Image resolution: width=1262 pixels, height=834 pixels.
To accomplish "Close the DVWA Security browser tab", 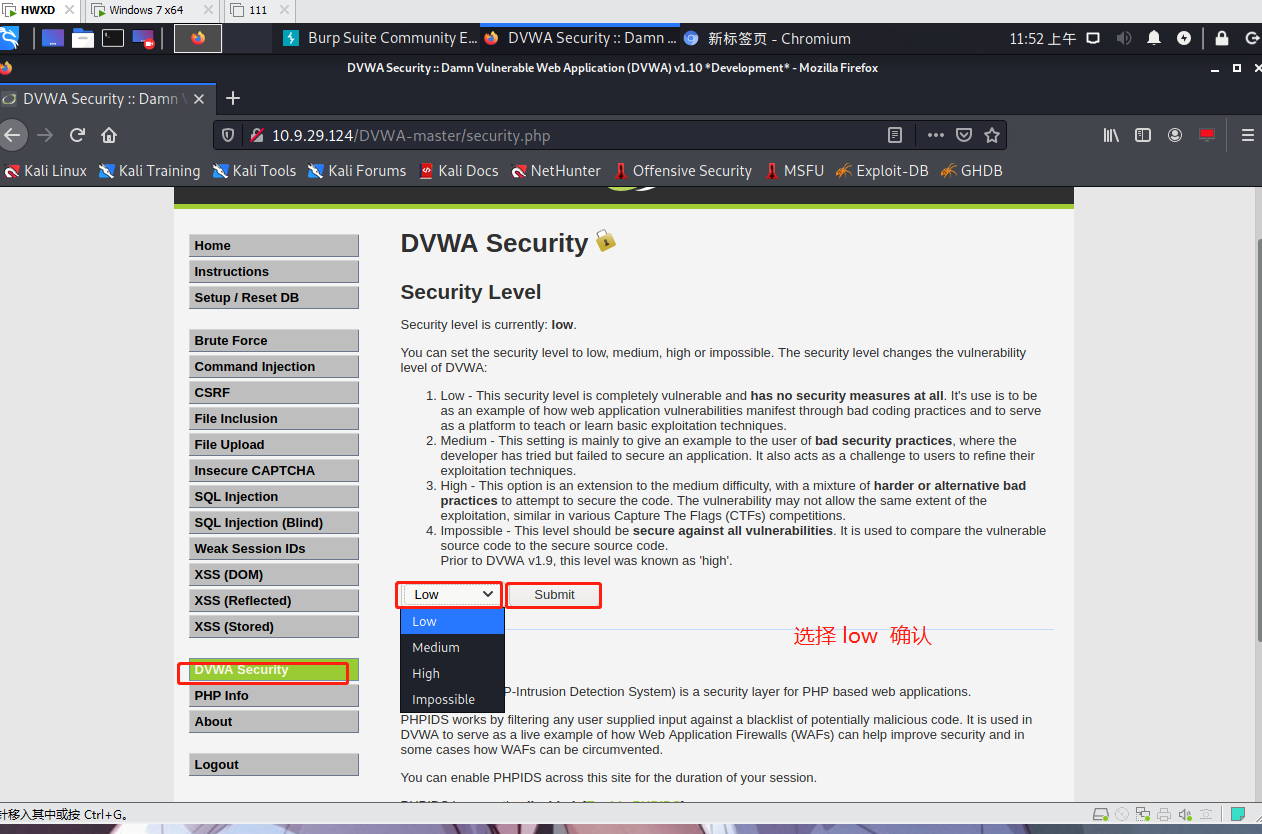I will pos(199,99).
